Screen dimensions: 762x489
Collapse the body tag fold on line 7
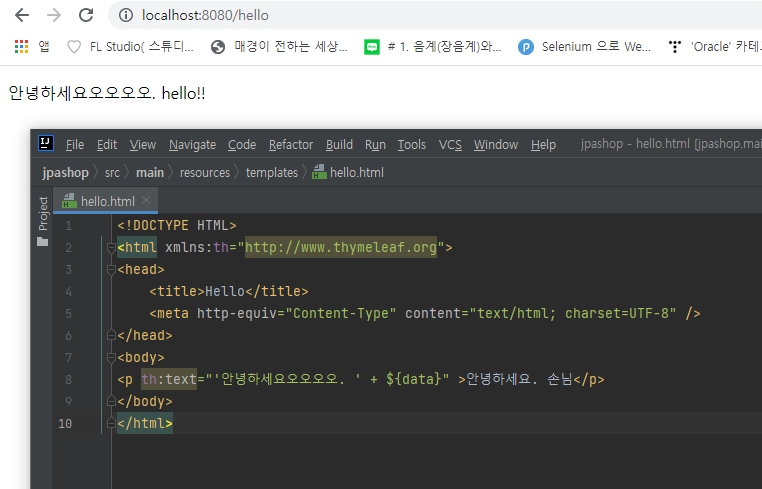coord(111,358)
